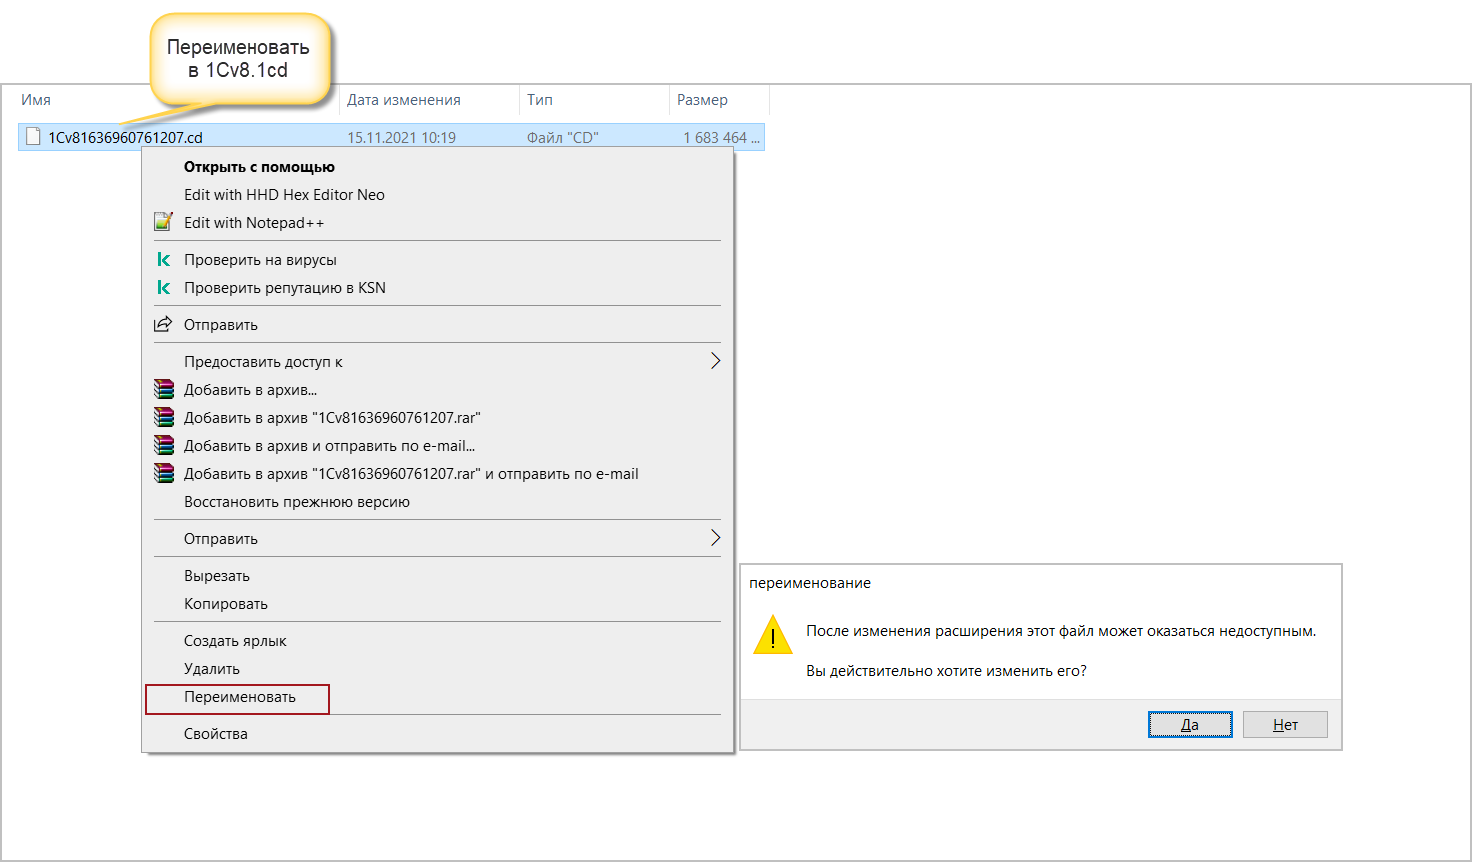Sort by 'Дата изменения' column header

pos(404,100)
